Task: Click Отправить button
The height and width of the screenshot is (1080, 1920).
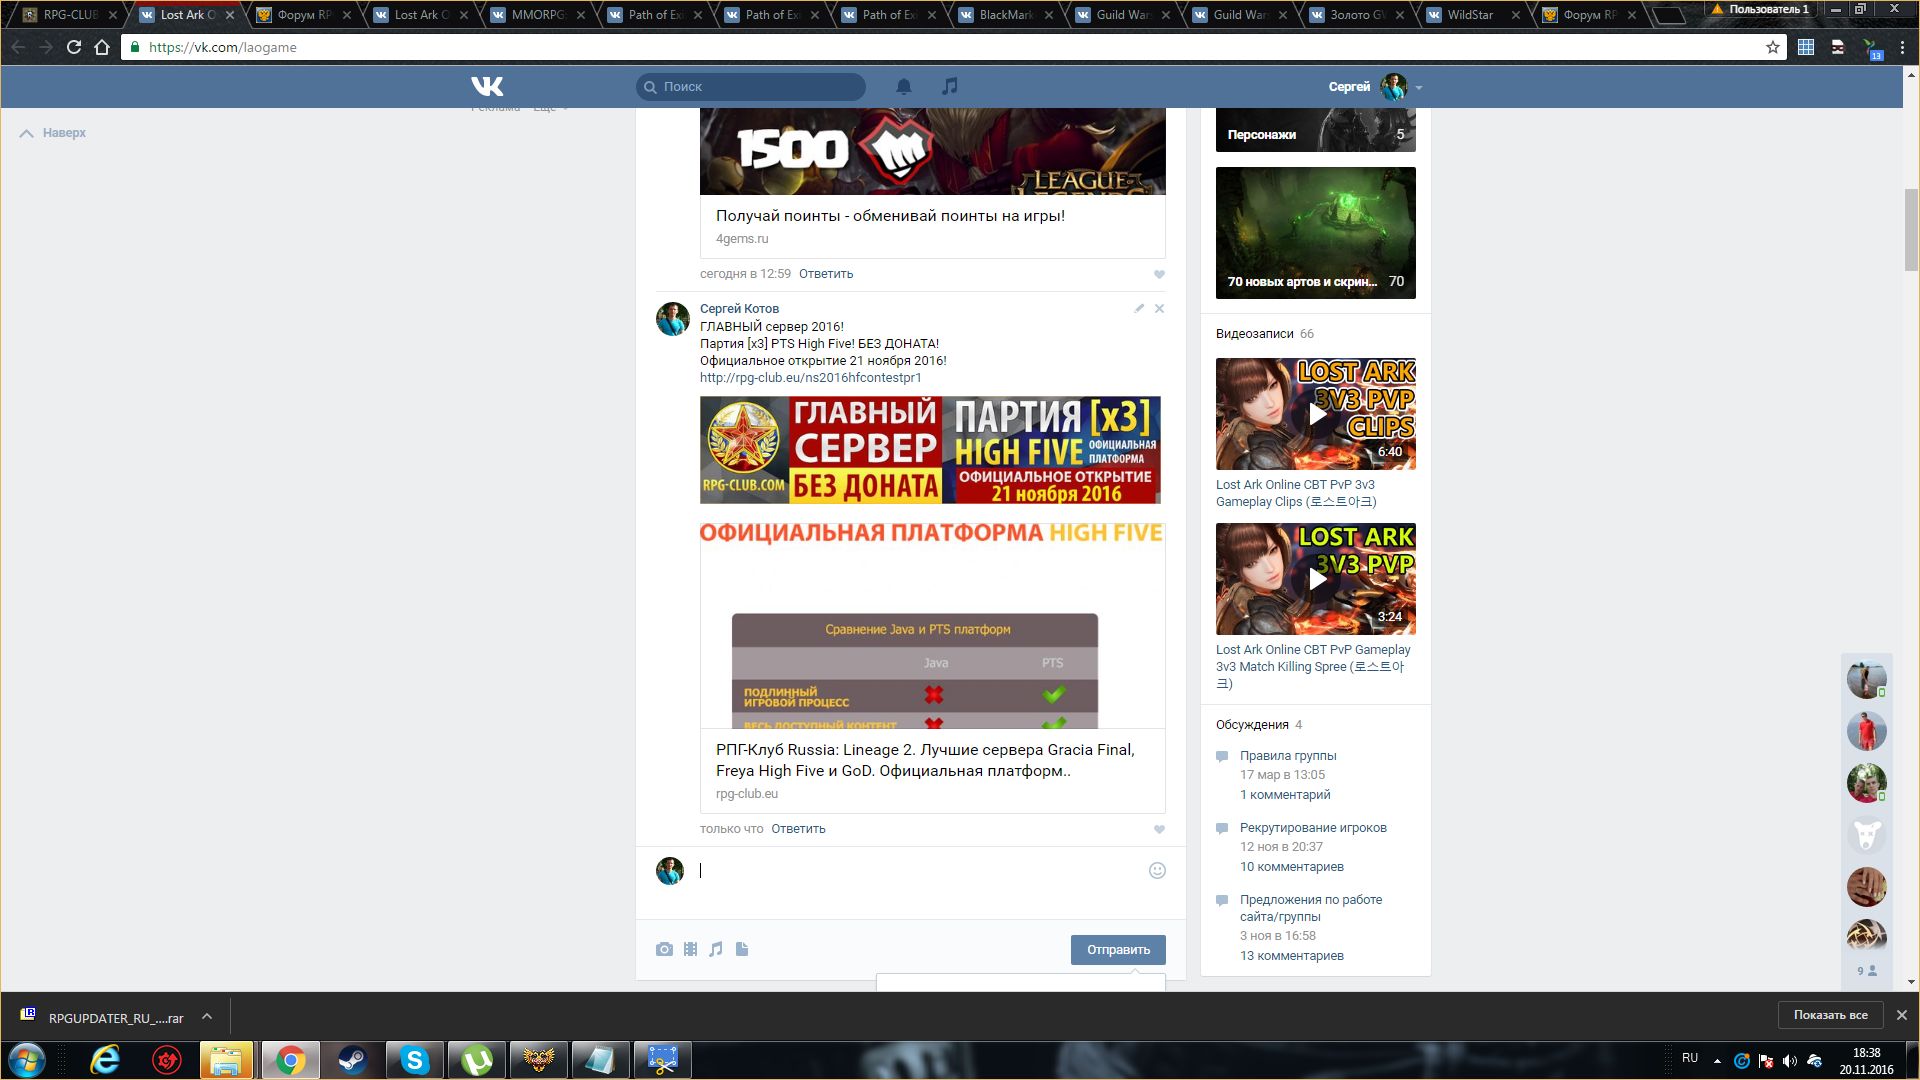Action: click(x=1118, y=950)
